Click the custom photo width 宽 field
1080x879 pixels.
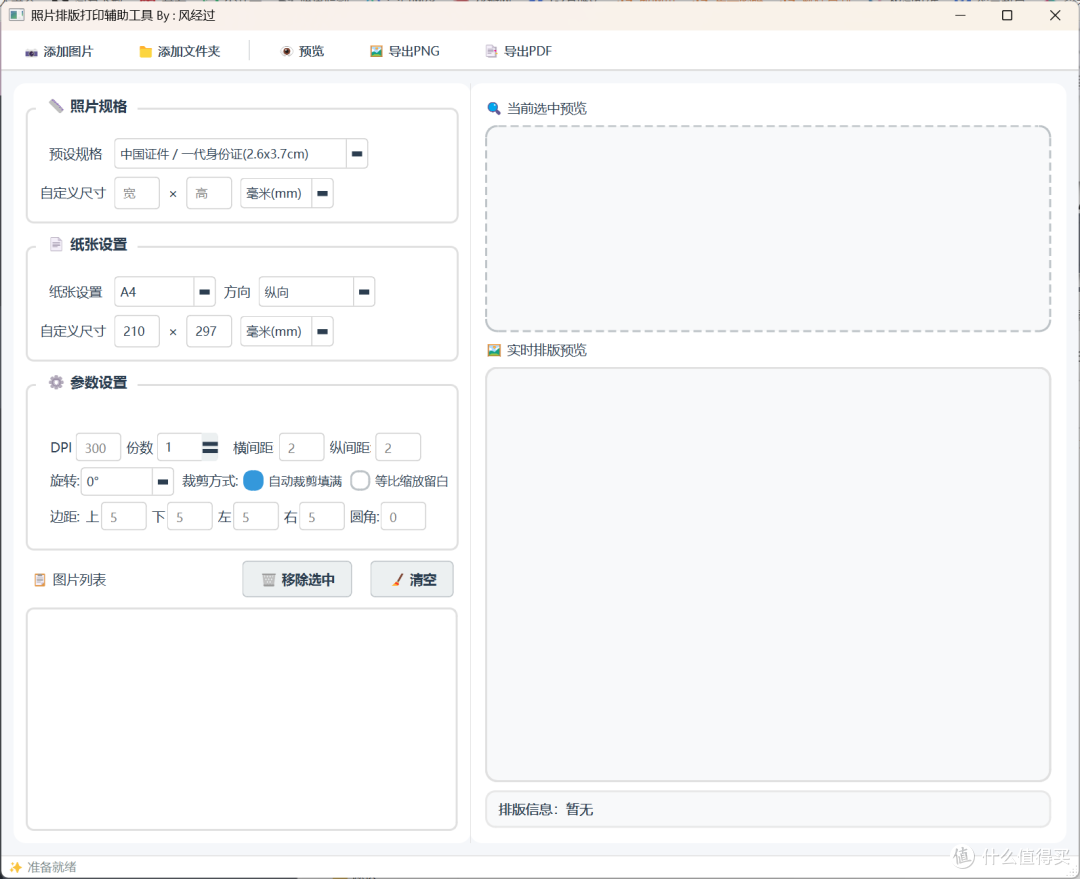[137, 194]
